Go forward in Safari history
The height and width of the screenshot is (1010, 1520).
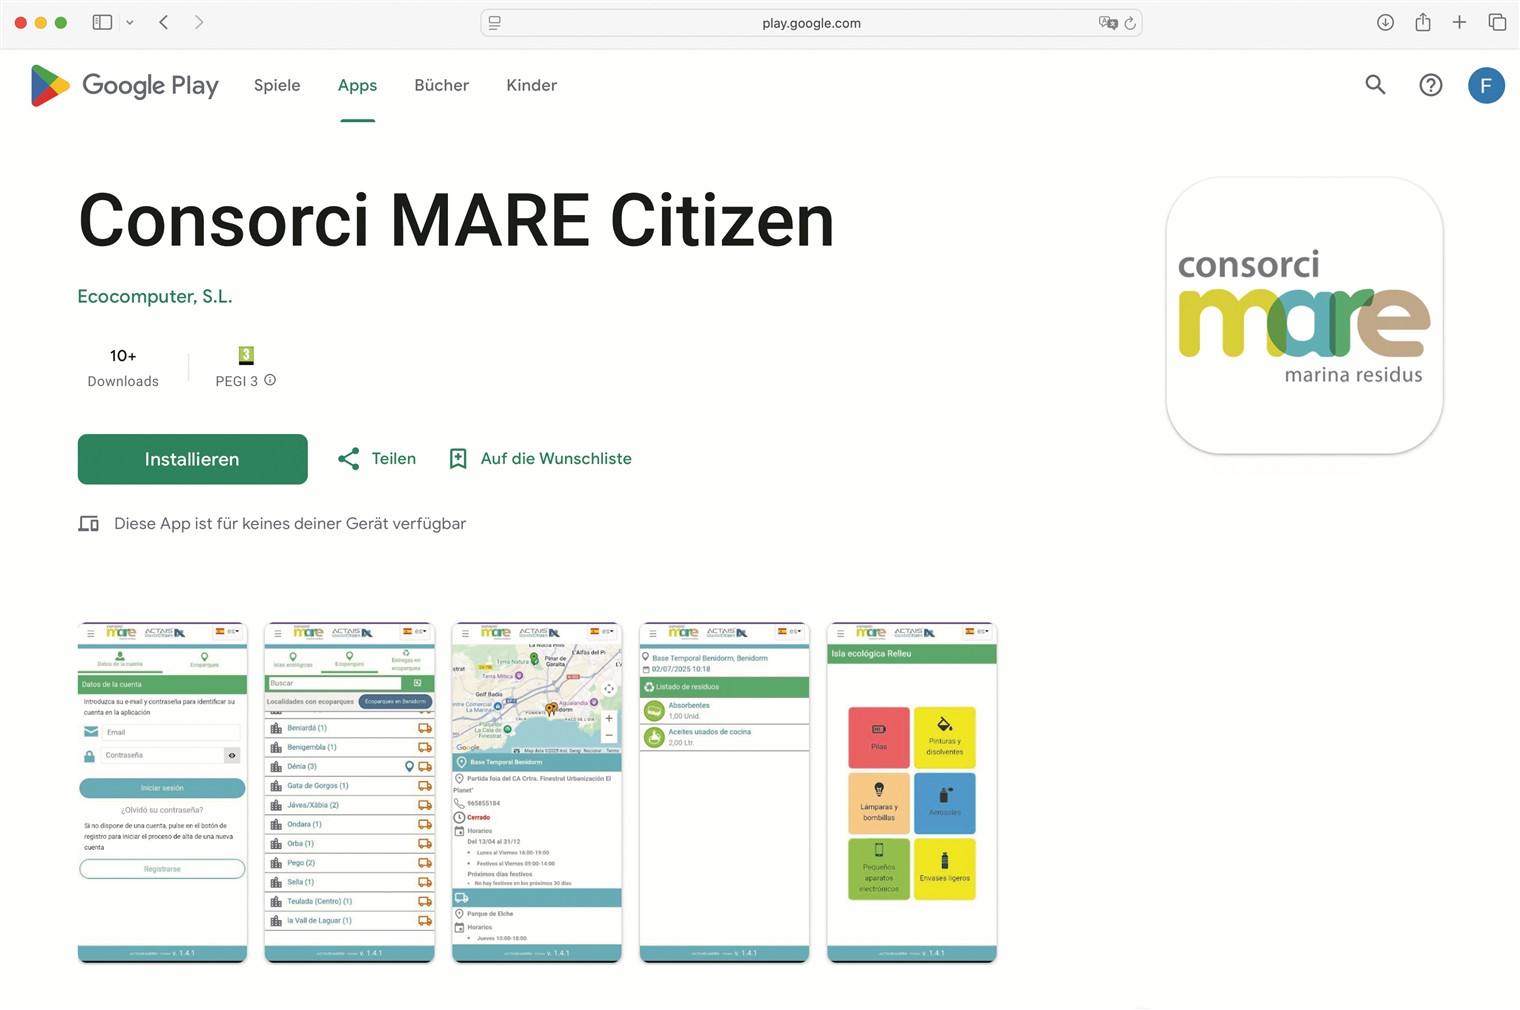tap(199, 22)
